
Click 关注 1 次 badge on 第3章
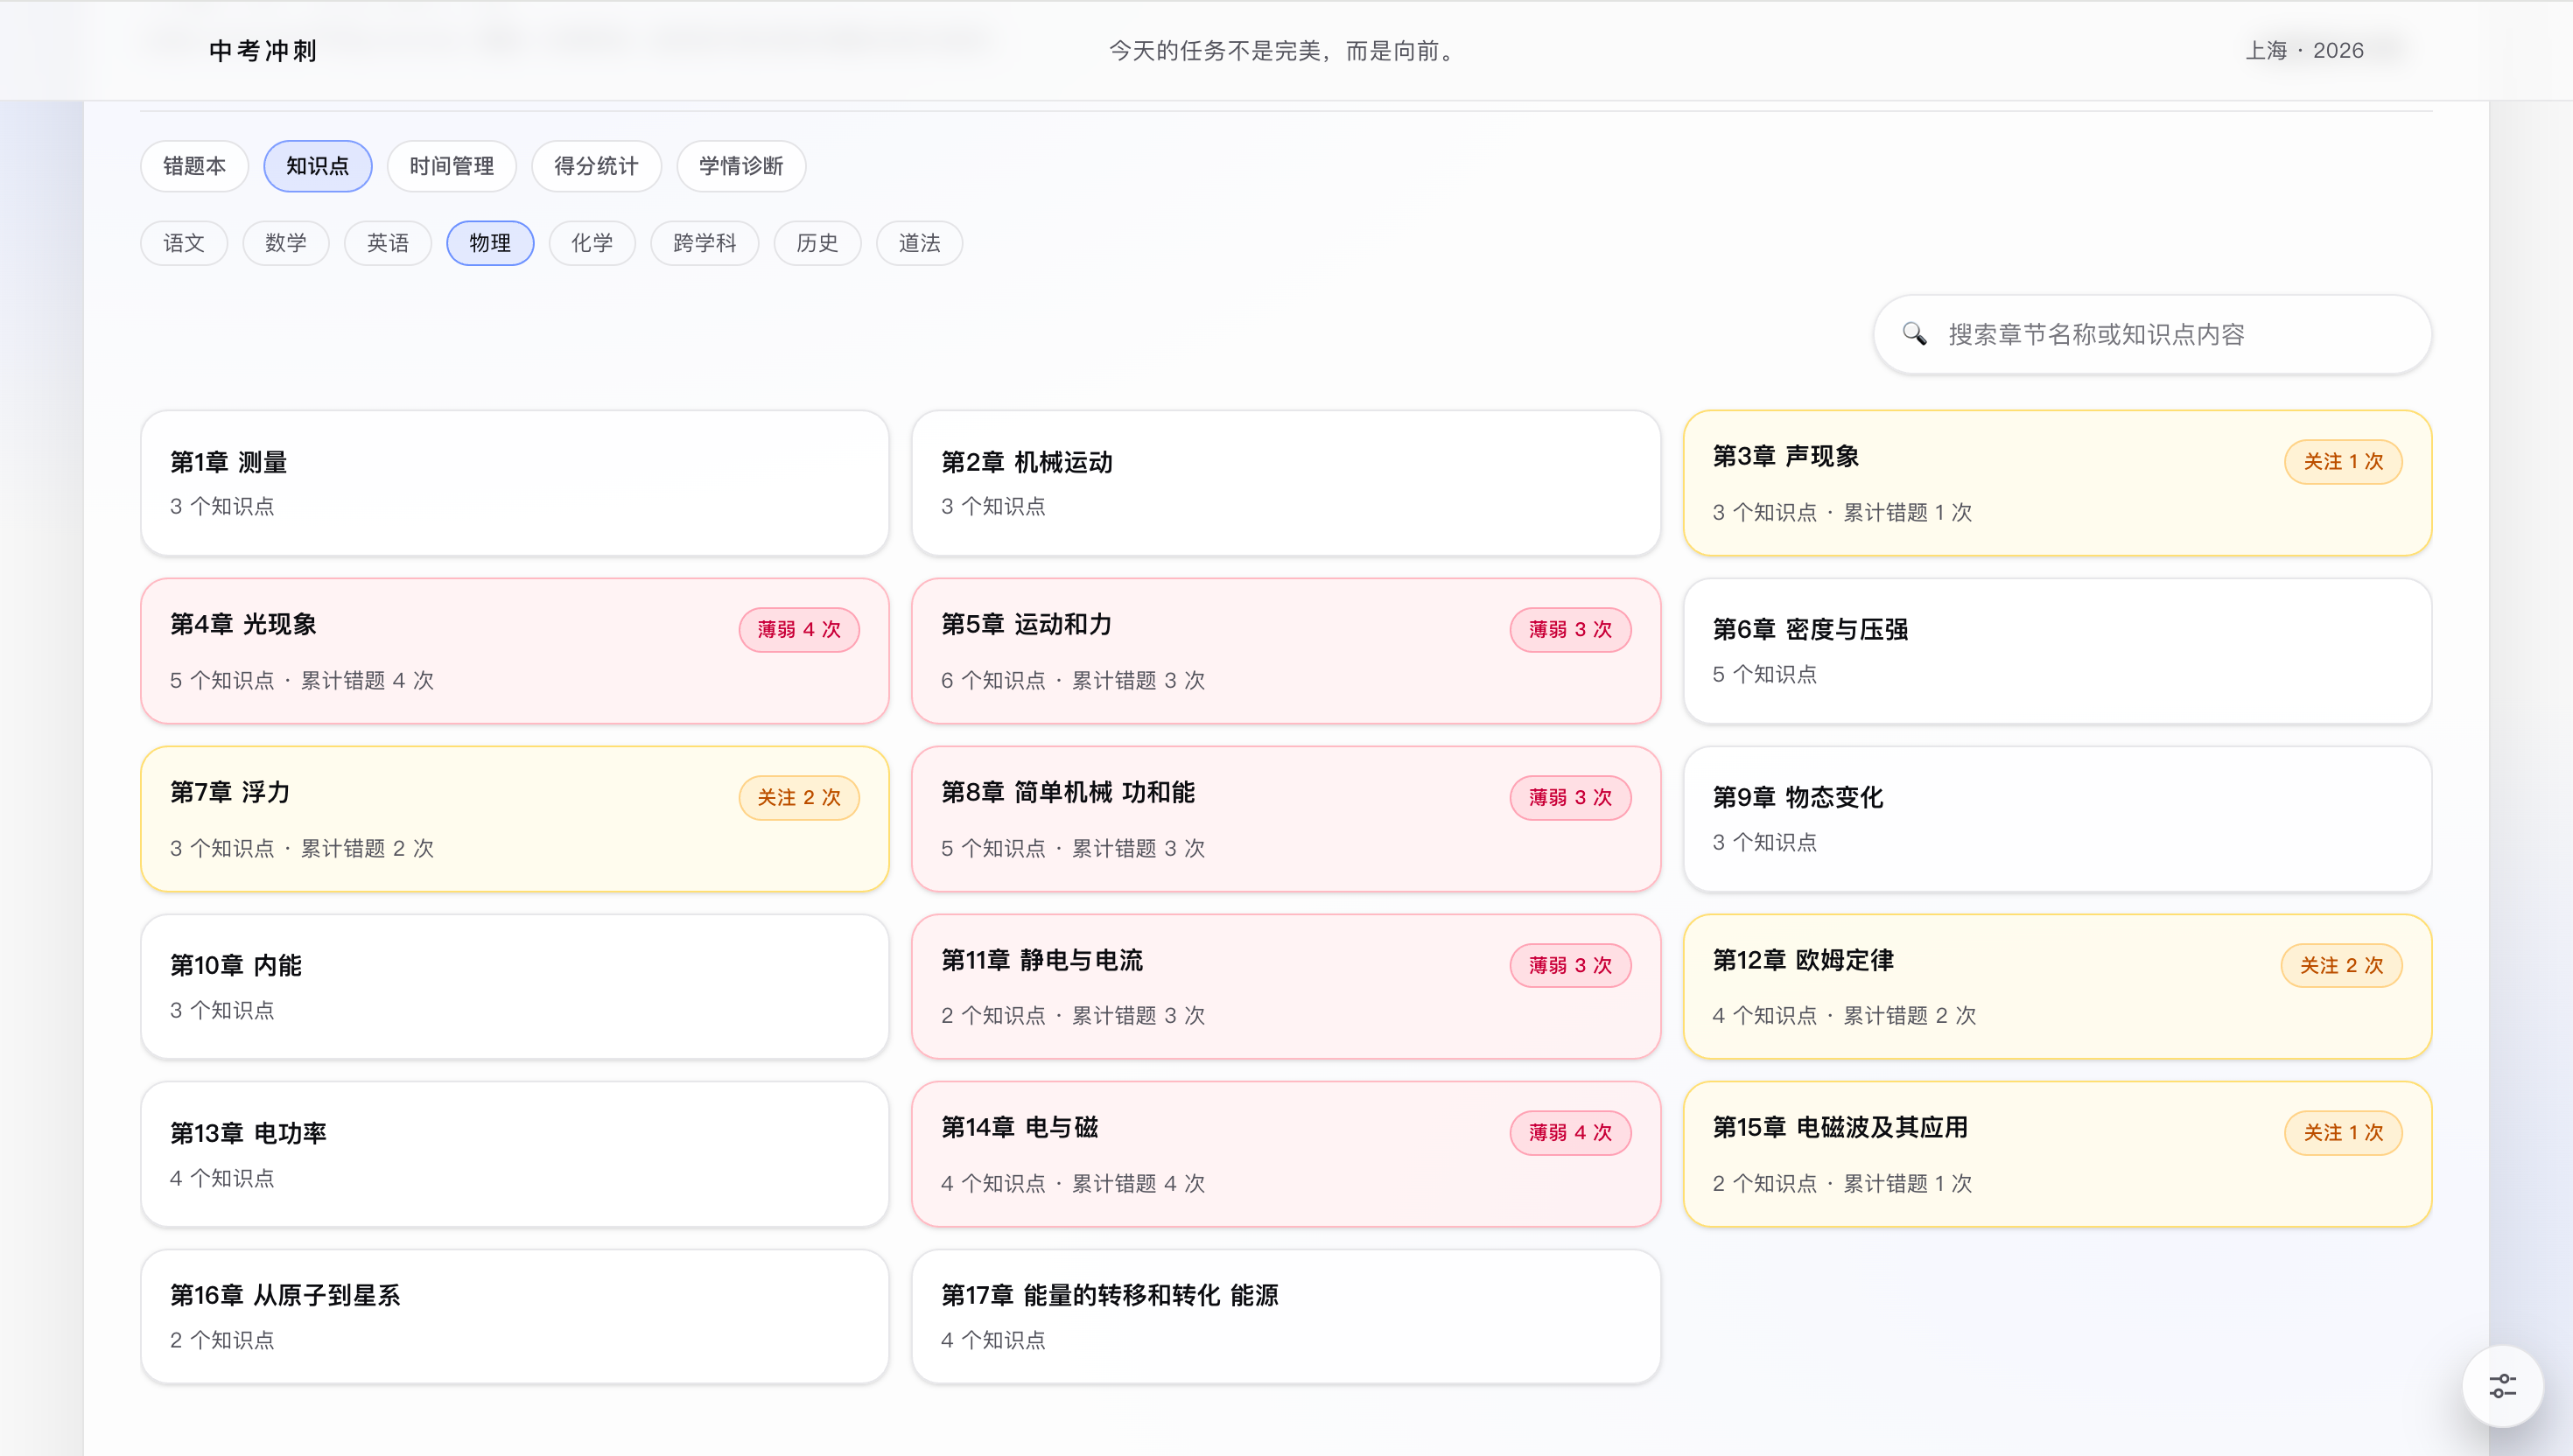[2343, 462]
